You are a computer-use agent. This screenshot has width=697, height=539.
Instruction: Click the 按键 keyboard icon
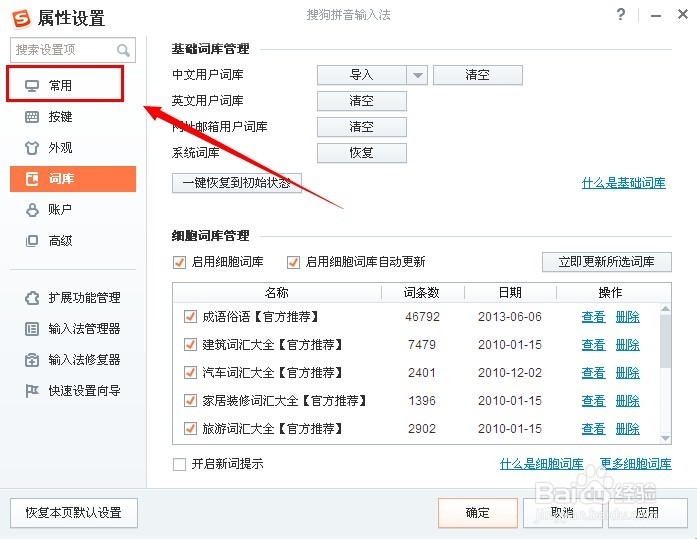tap(32, 117)
